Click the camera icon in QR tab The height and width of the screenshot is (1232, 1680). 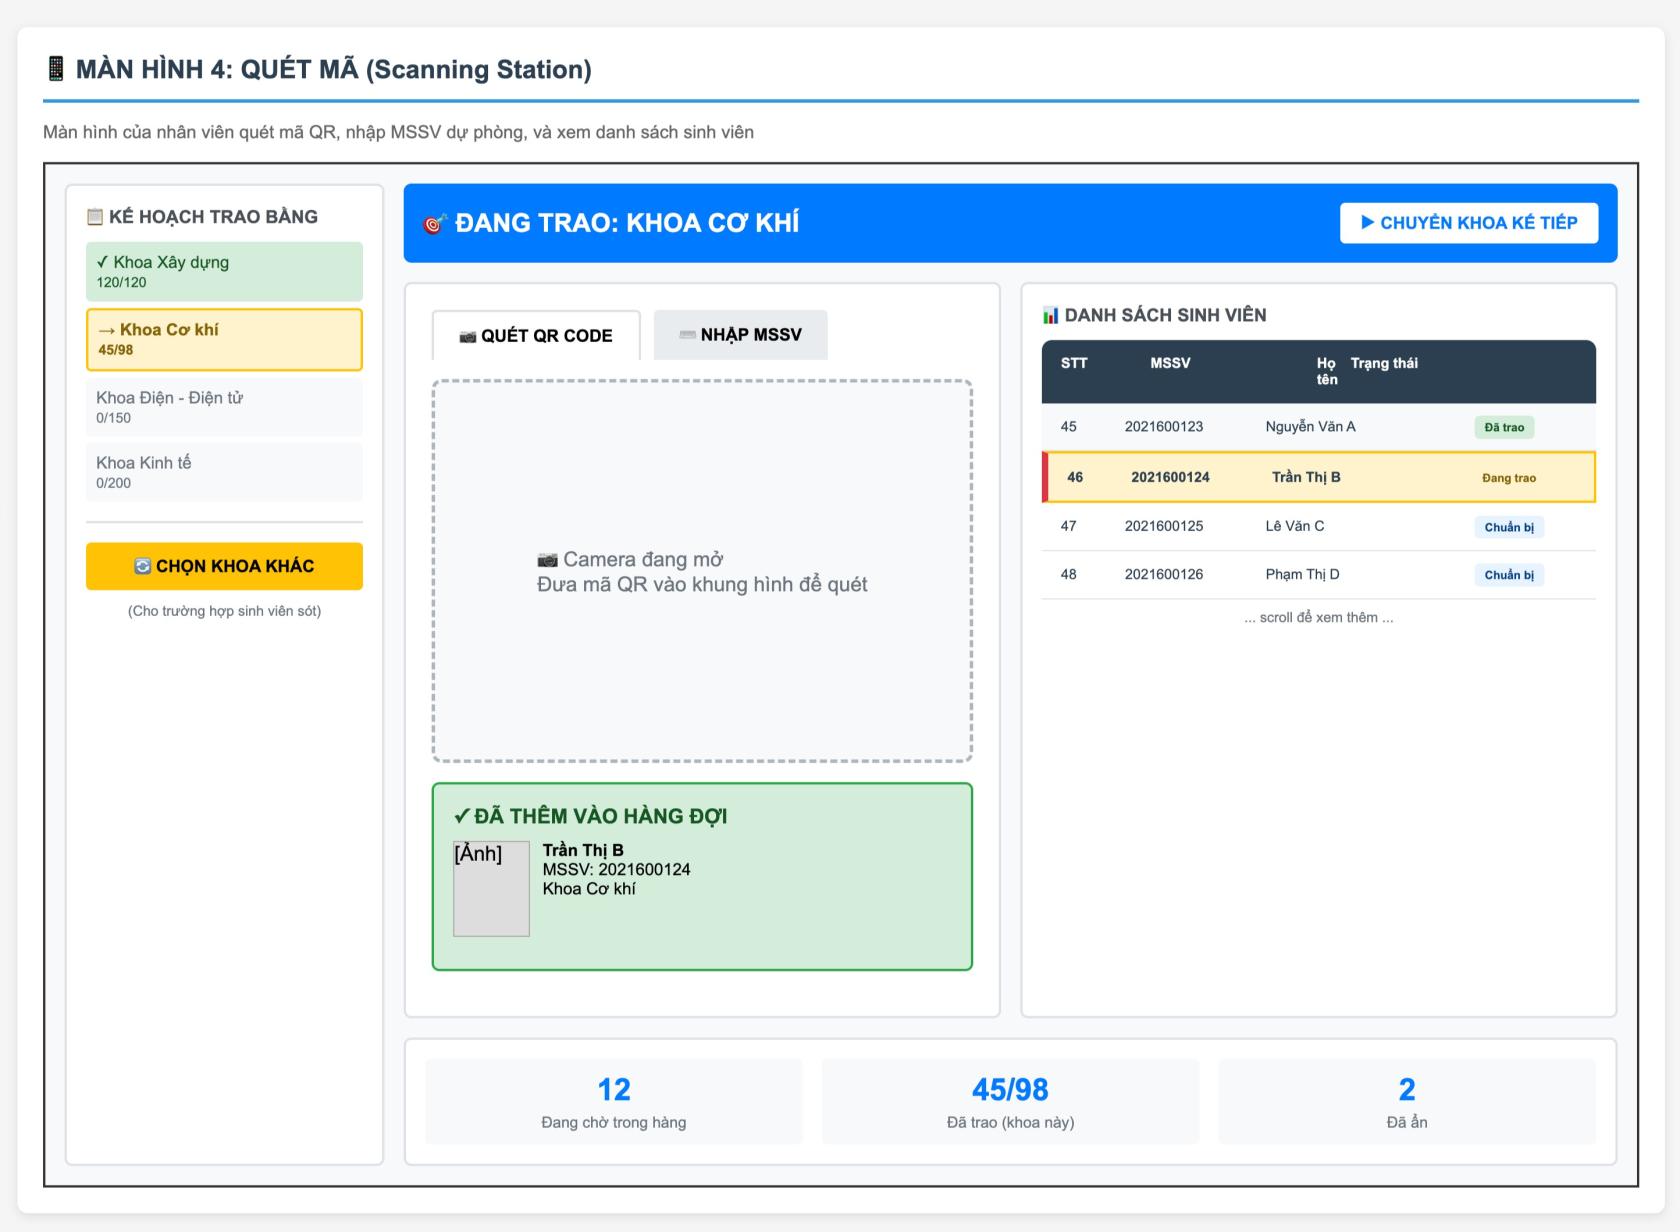467,337
